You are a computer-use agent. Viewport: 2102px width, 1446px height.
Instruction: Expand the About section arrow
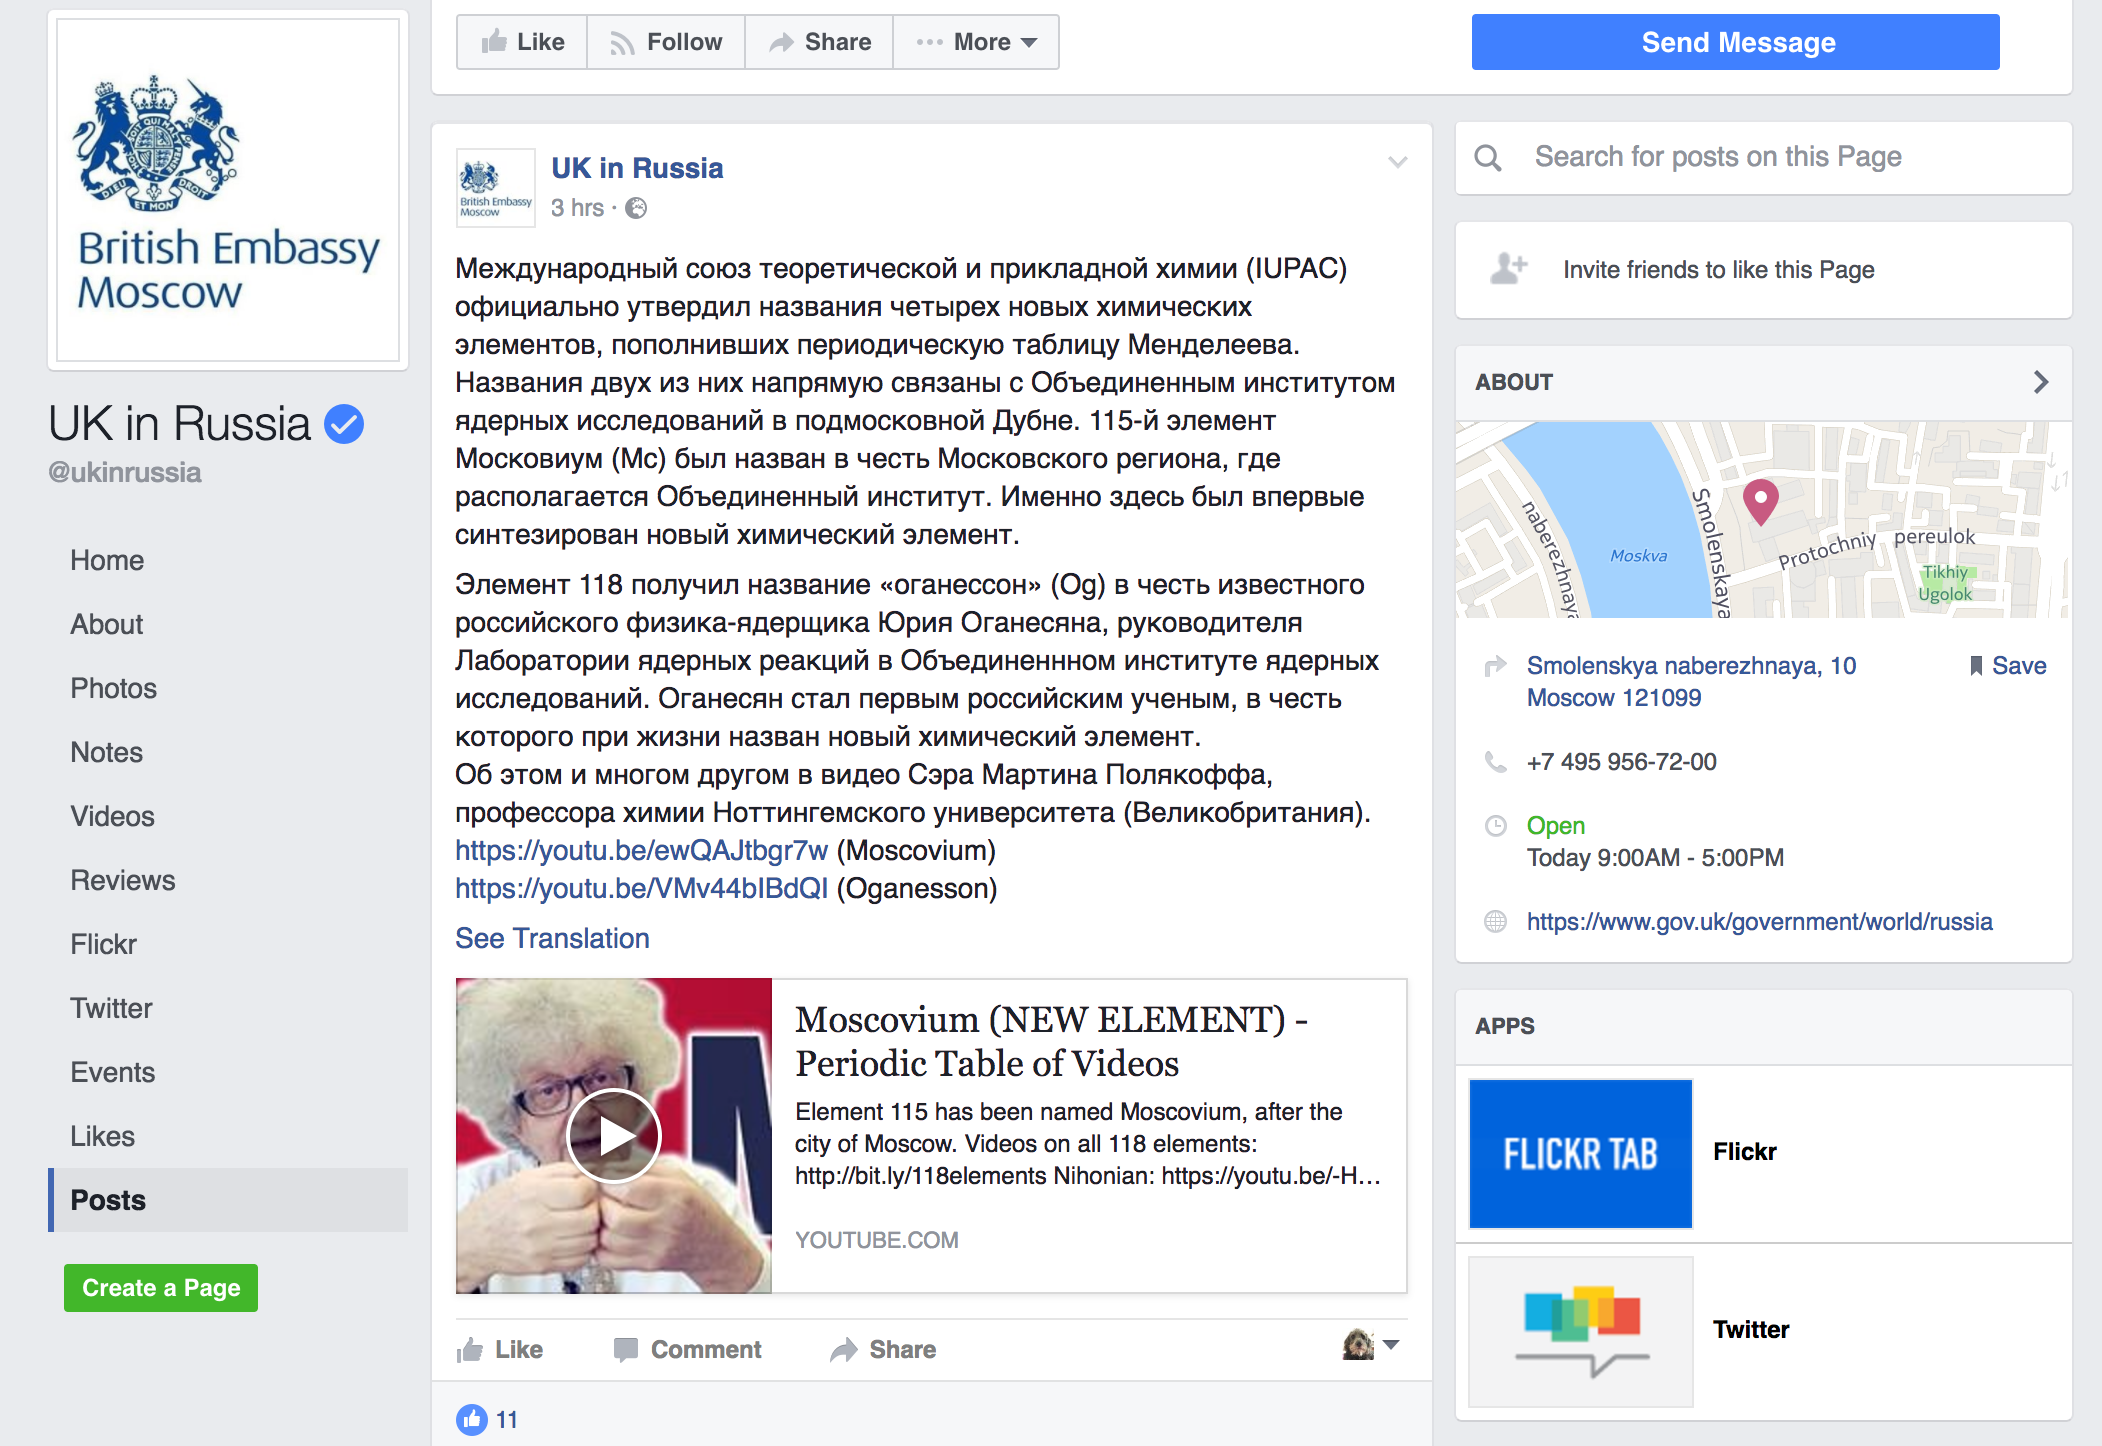[x=2041, y=382]
